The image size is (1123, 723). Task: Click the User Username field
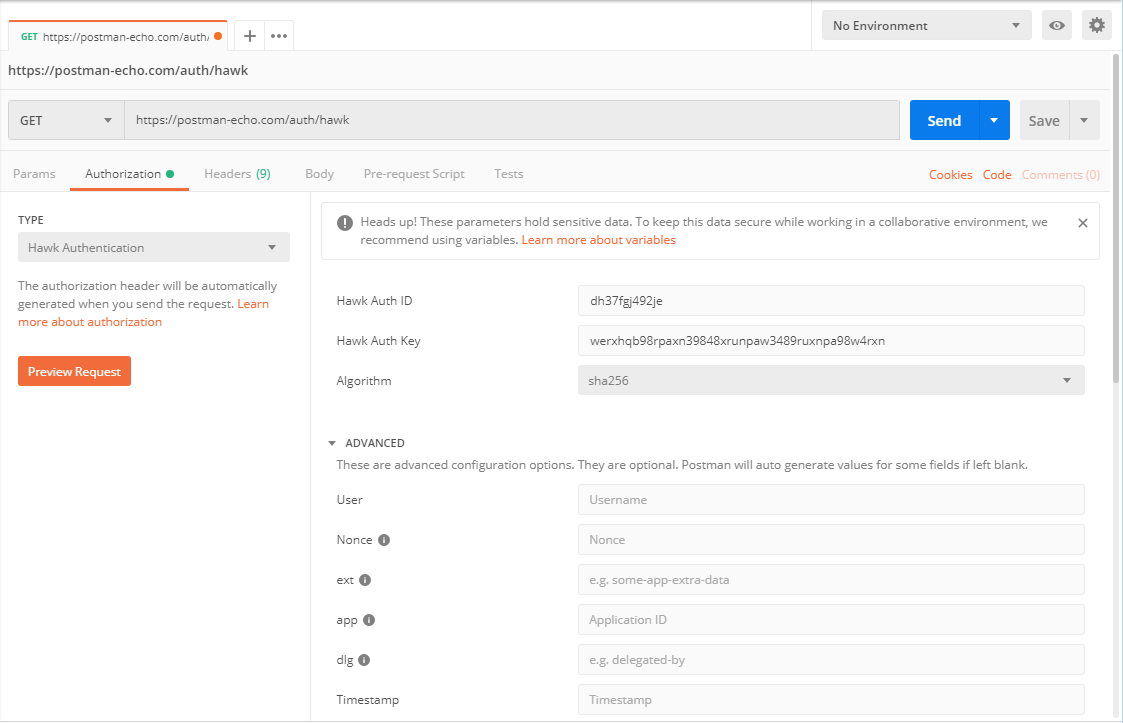click(x=831, y=500)
